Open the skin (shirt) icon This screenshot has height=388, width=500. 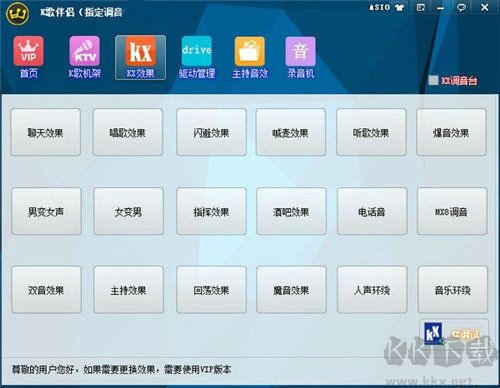coord(399,7)
